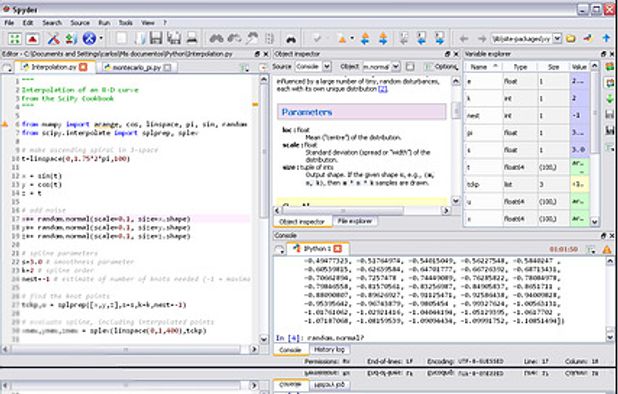
Task: Click the save all files icon
Action: (174, 38)
